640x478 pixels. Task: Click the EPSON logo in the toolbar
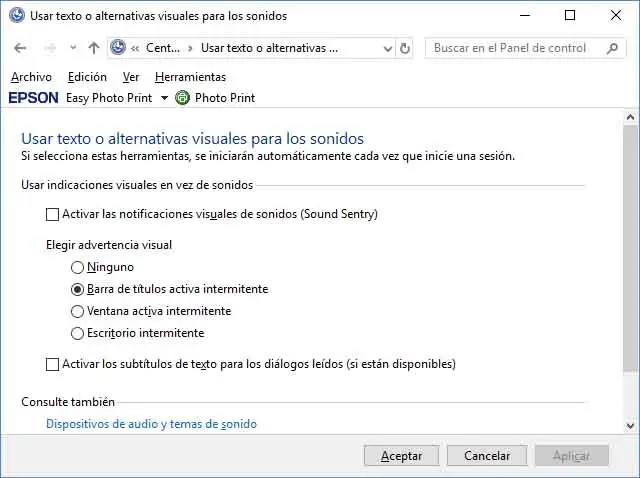click(x=33, y=98)
